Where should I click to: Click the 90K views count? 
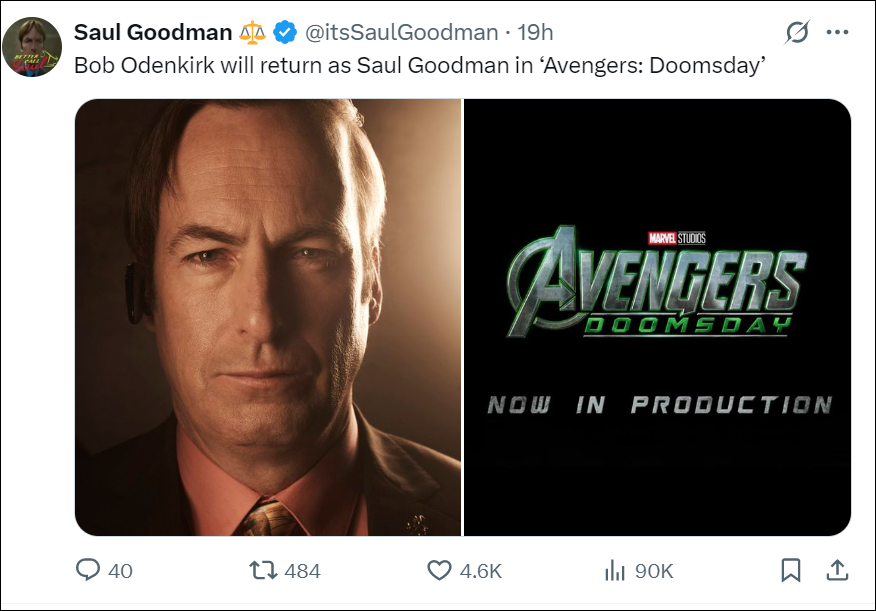[x=655, y=571]
